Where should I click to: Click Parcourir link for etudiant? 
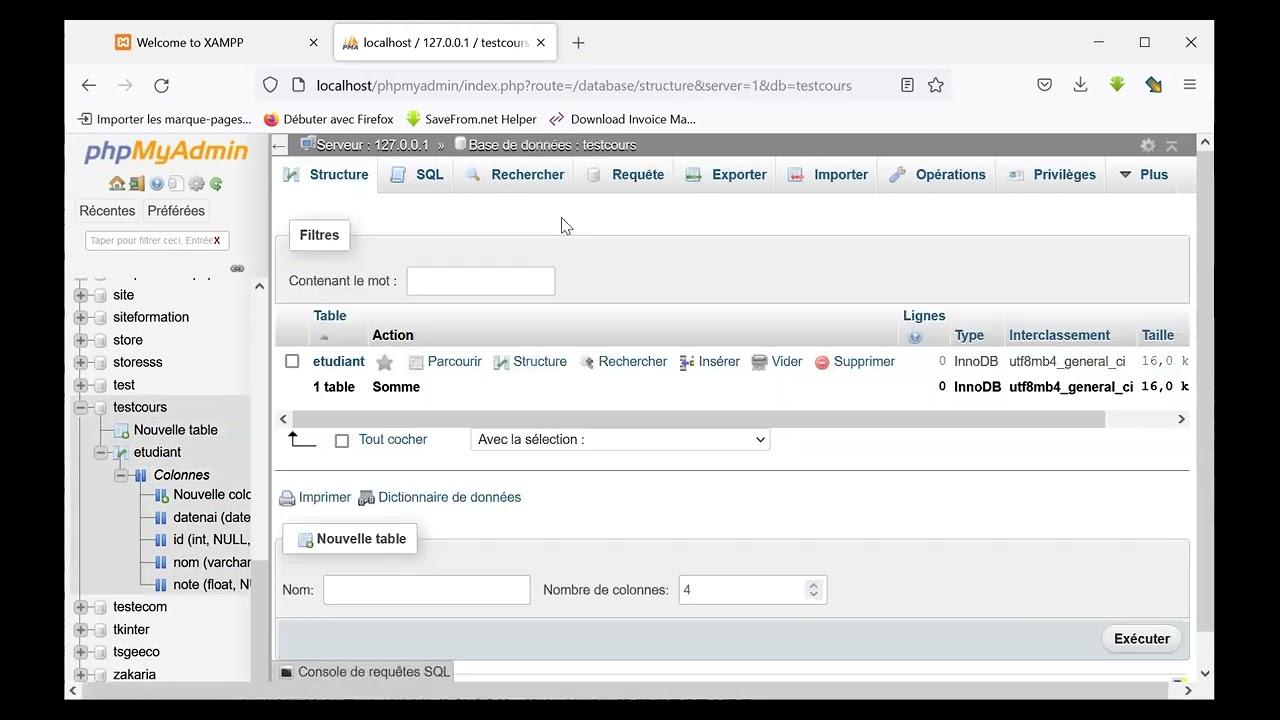coord(445,362)
